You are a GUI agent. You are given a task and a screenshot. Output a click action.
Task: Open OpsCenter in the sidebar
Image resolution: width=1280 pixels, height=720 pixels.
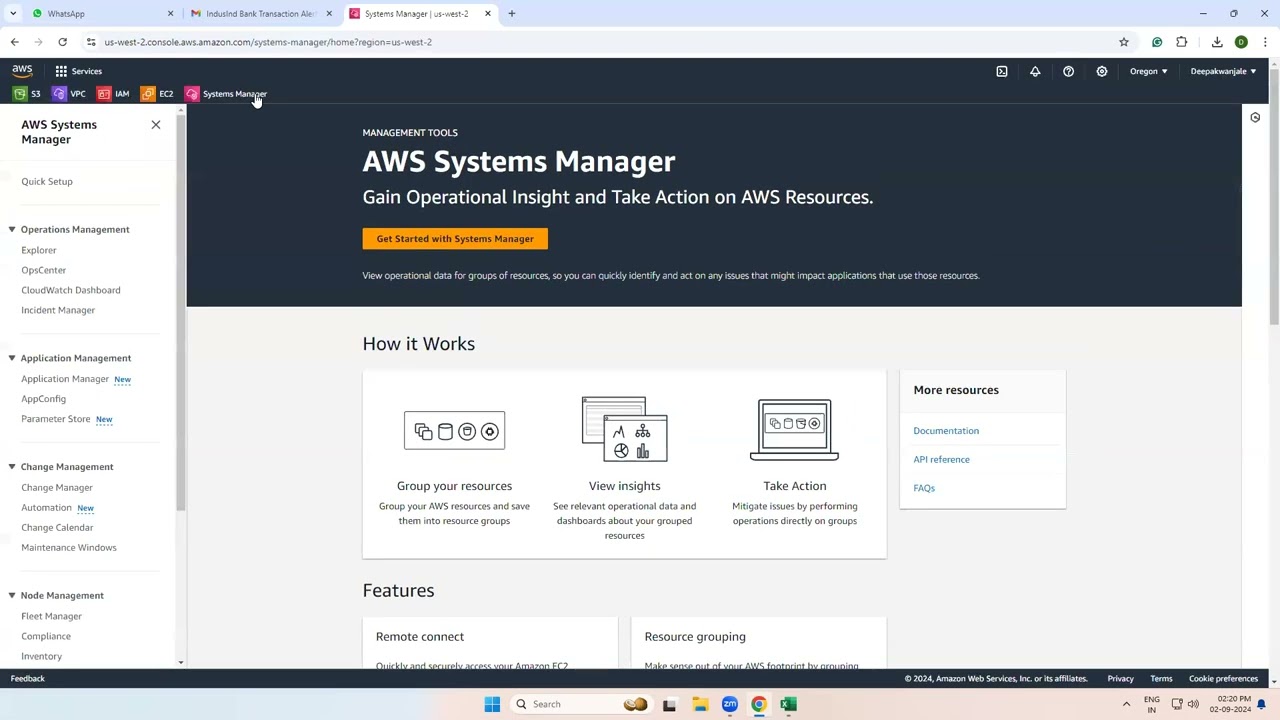pyautogui.click(x=43, y=270)
